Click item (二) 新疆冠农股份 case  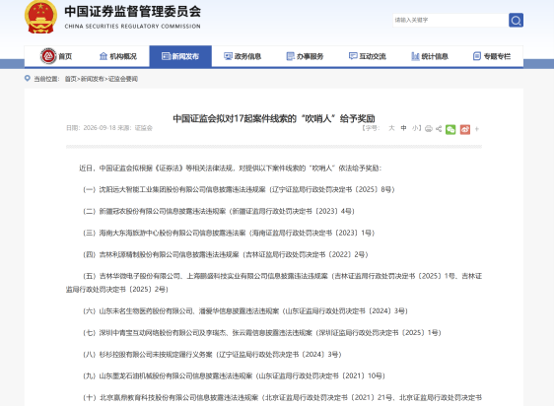(x=218, y=211)
